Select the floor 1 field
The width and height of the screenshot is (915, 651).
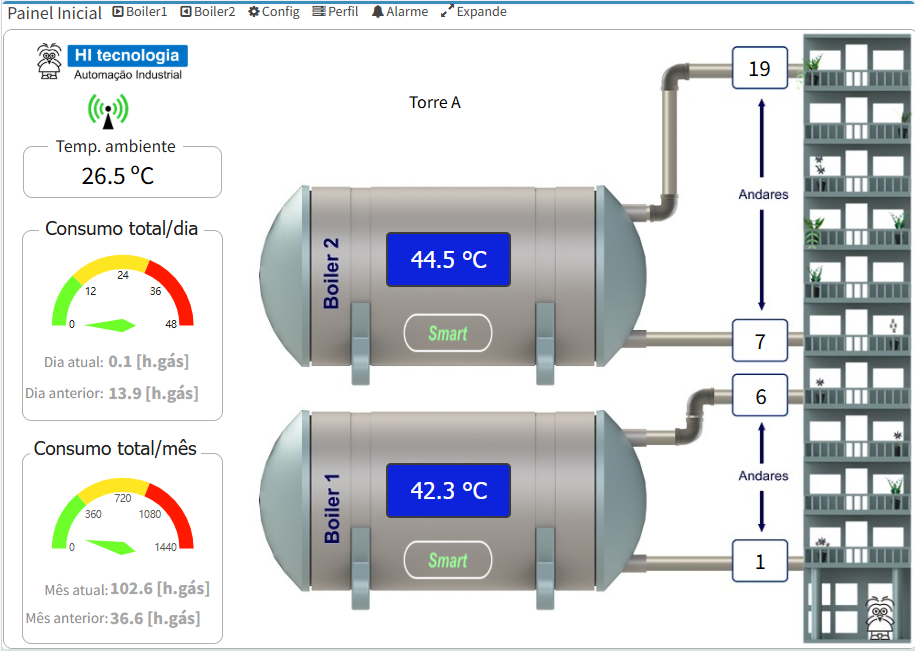pyautogui.click(x=759, y=561)
